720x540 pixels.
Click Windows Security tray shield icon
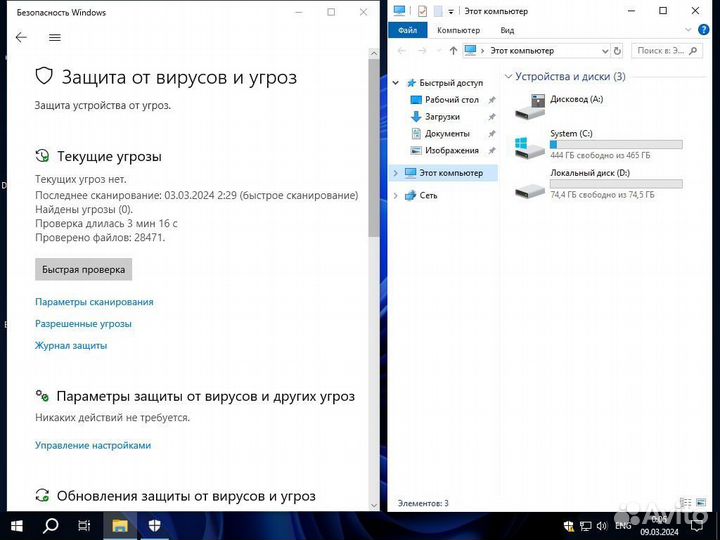coord(568,526)
